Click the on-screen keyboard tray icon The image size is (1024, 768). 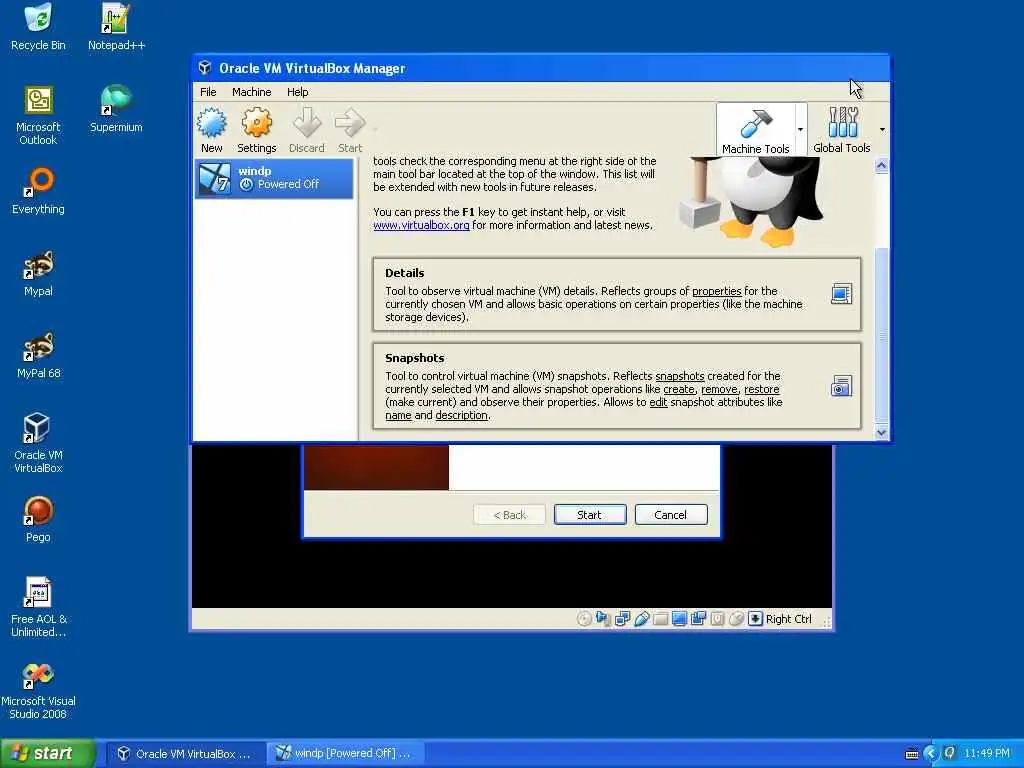pyautogui.click(x=912, y=754)
